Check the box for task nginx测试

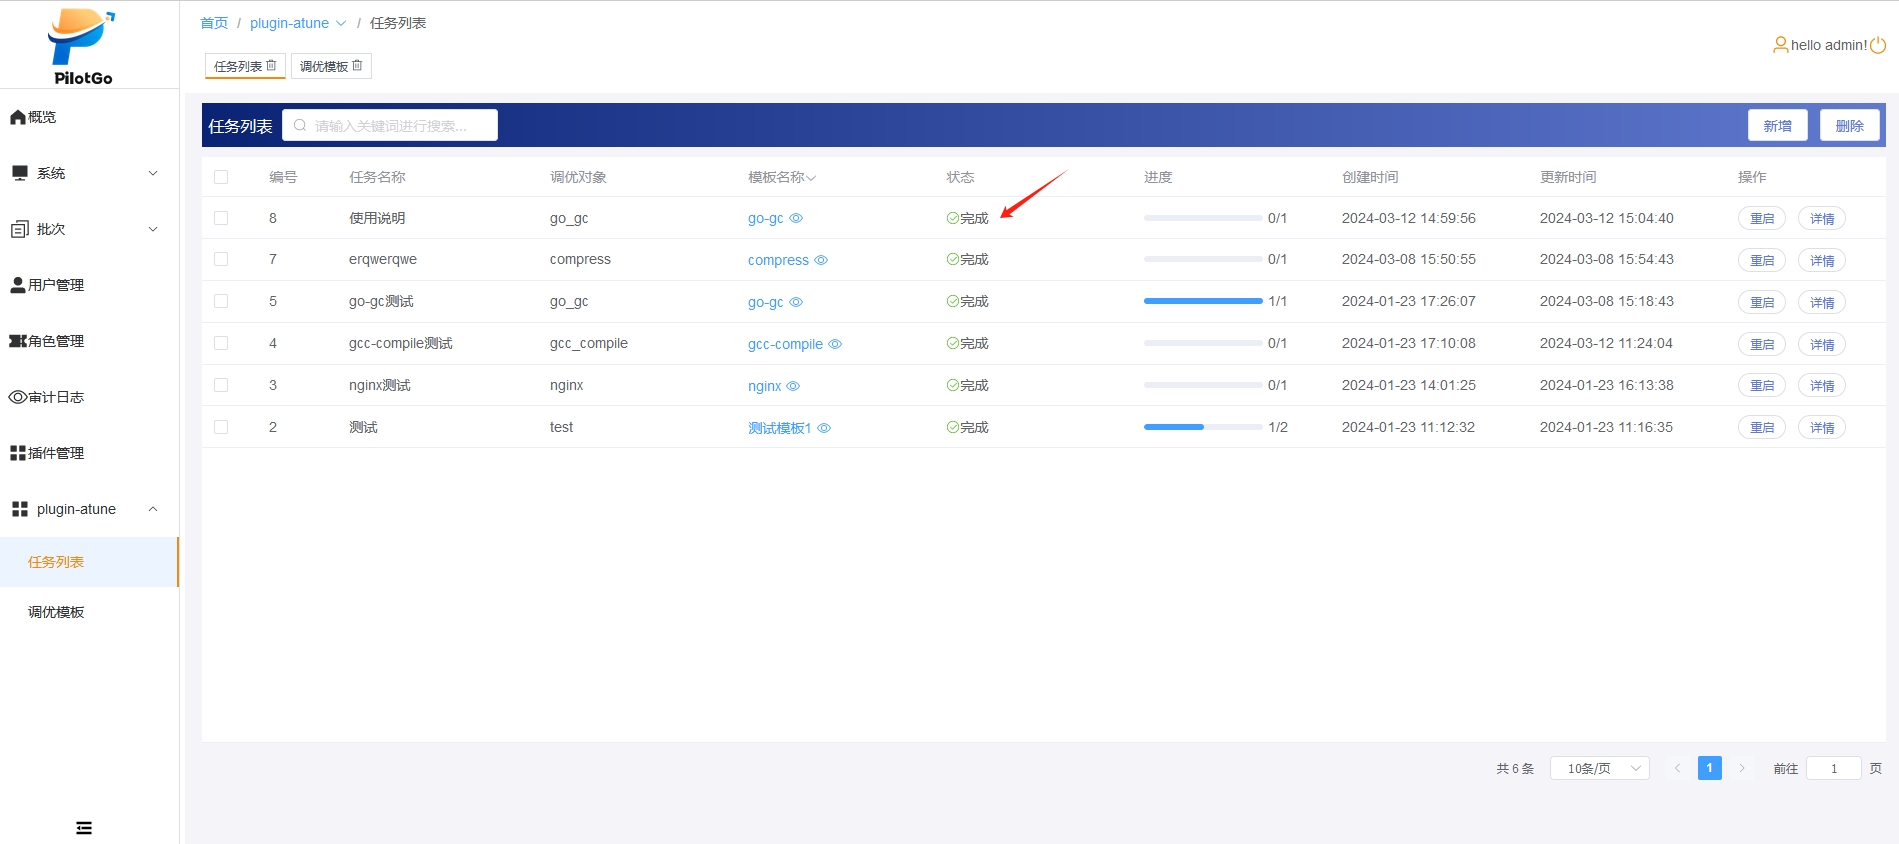pyautogui.click(x=221, y=385)
